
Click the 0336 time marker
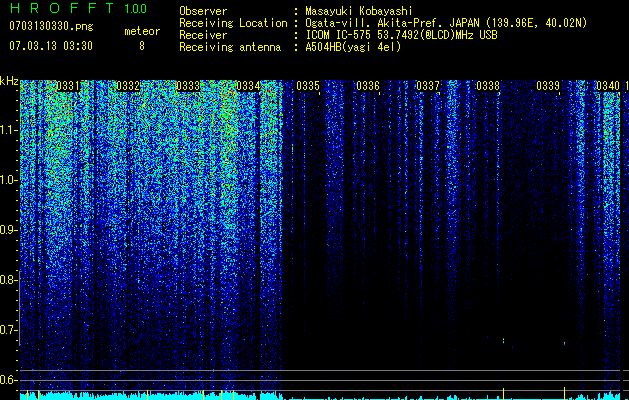coord(368,86)
